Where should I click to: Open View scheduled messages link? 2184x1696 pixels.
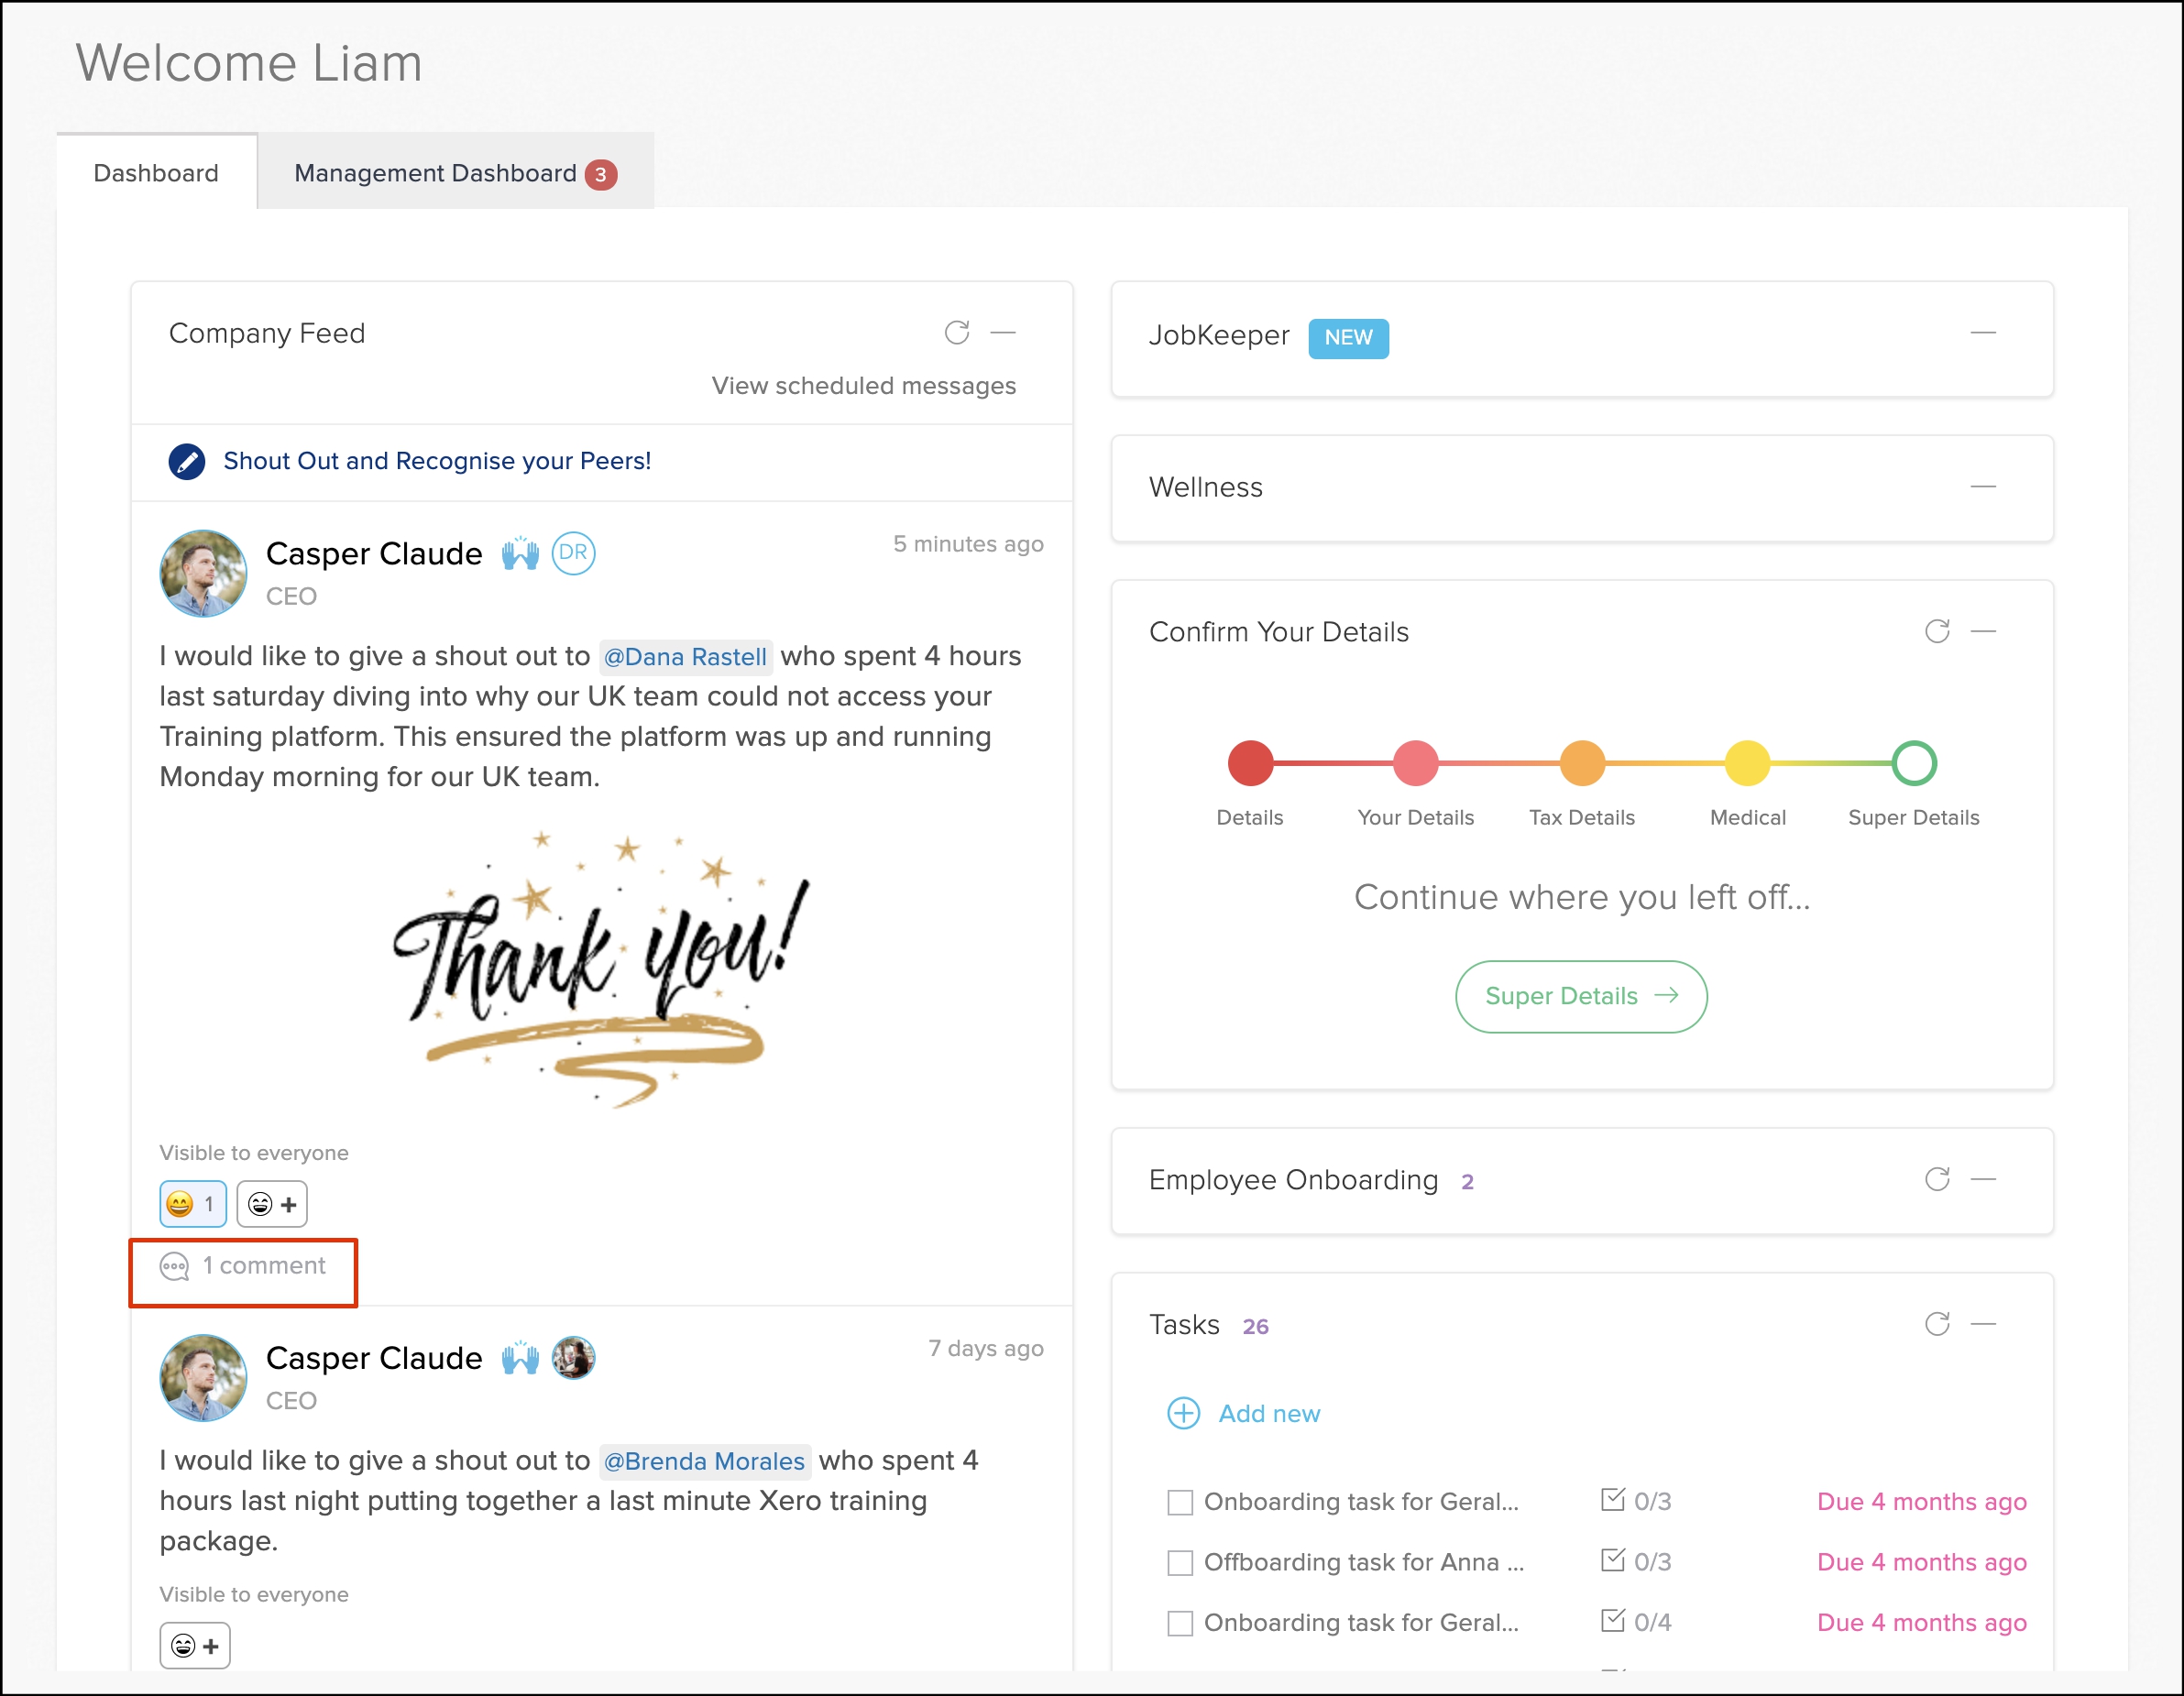(x=863, y=386)
